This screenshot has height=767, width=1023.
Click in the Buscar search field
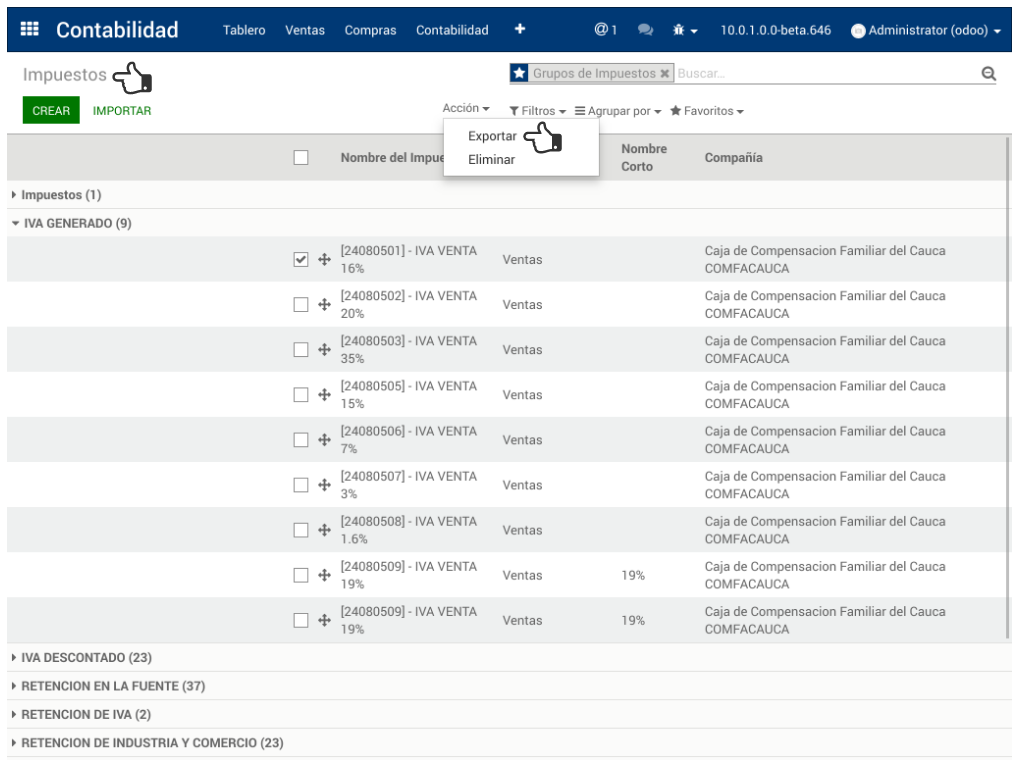820,74
